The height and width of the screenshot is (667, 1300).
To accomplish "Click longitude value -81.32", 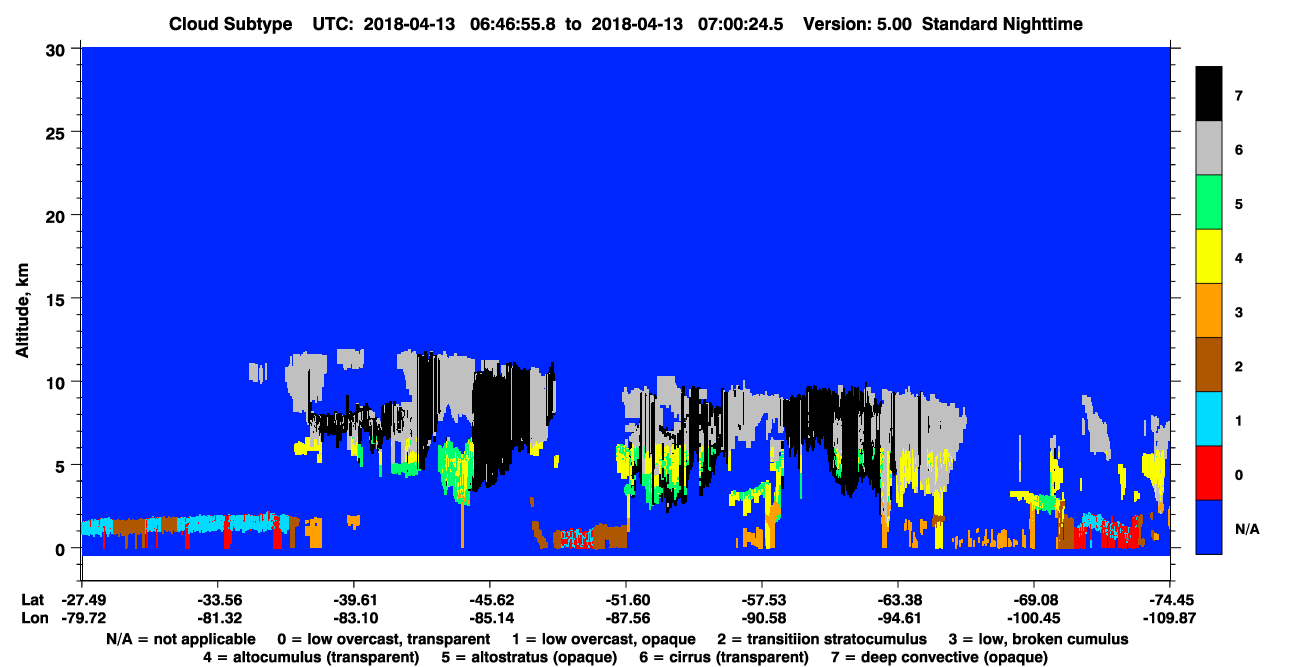I will click(217, 618).
